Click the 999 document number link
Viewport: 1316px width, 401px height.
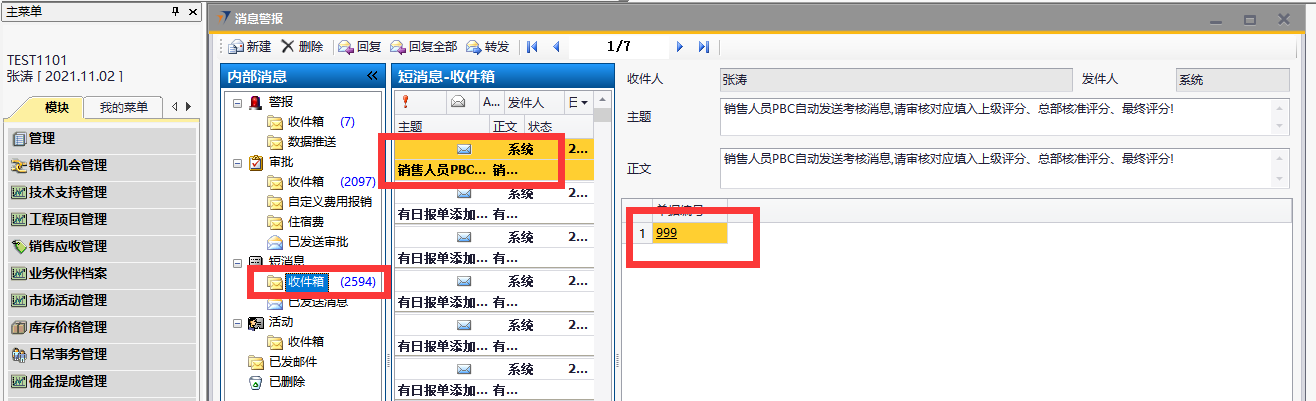tap(666, 233)
